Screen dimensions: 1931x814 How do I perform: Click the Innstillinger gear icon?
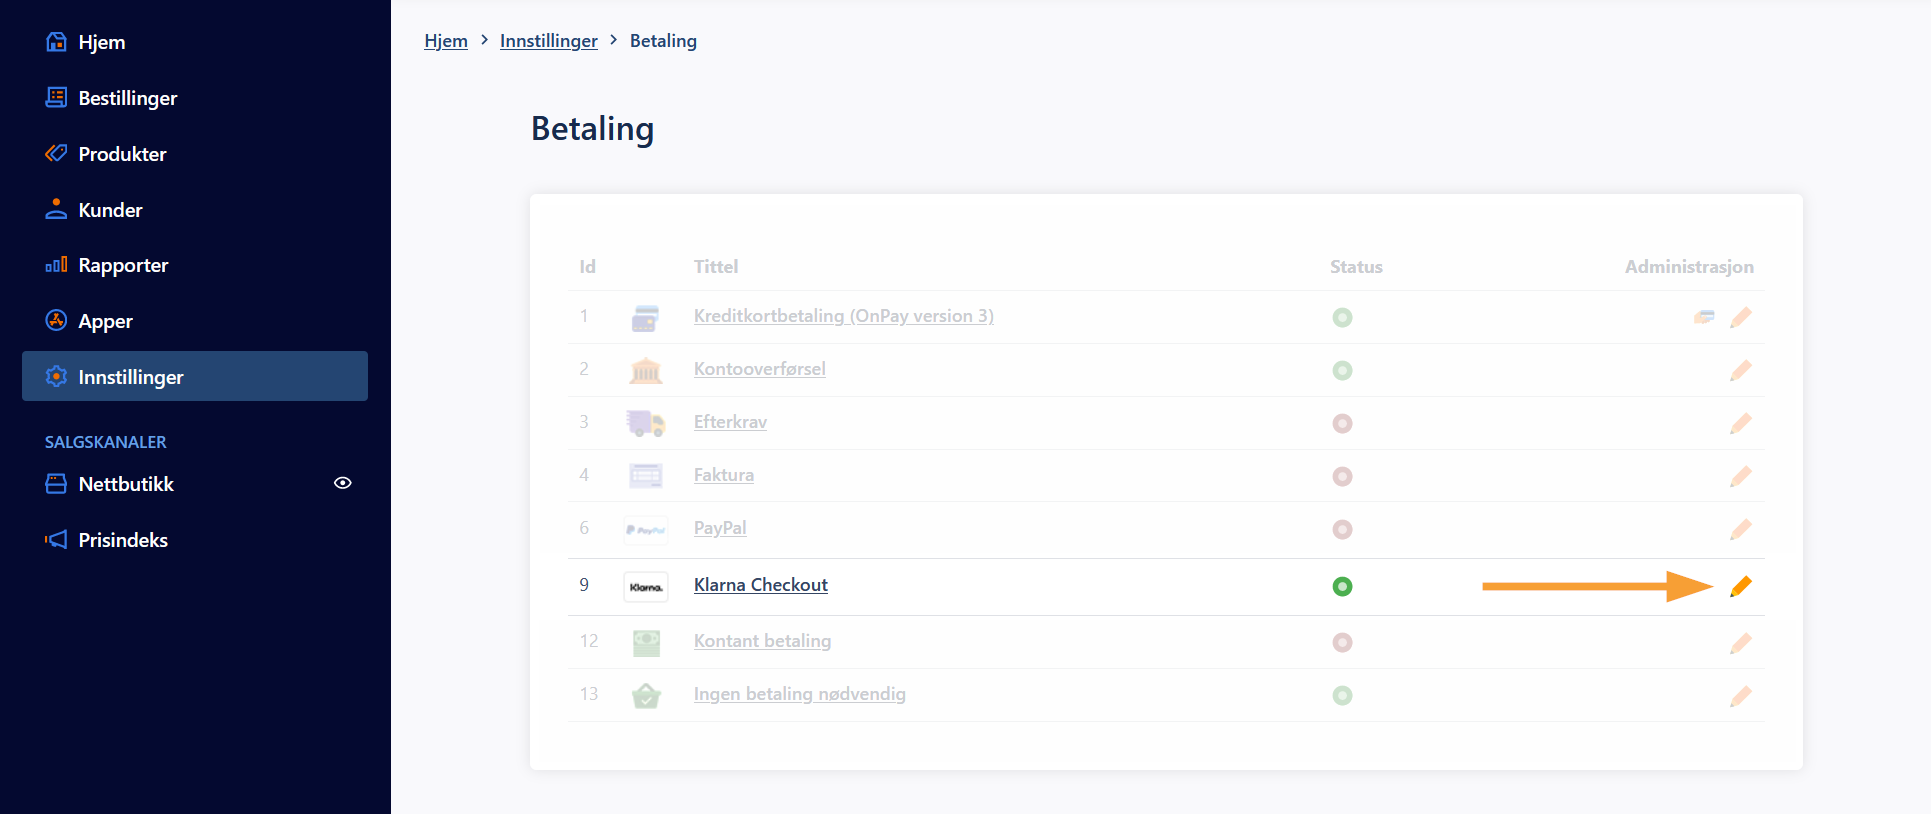[x=57, y=377]
